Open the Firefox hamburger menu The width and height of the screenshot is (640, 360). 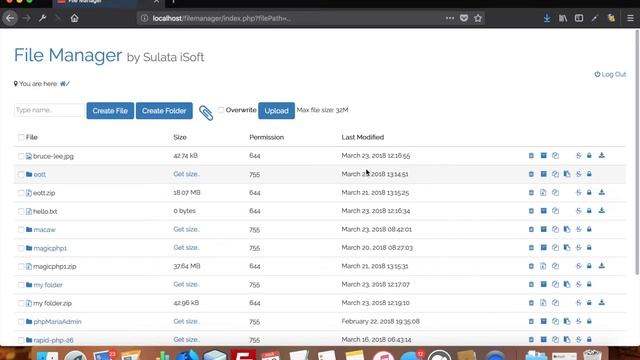(x=630, y=18)
